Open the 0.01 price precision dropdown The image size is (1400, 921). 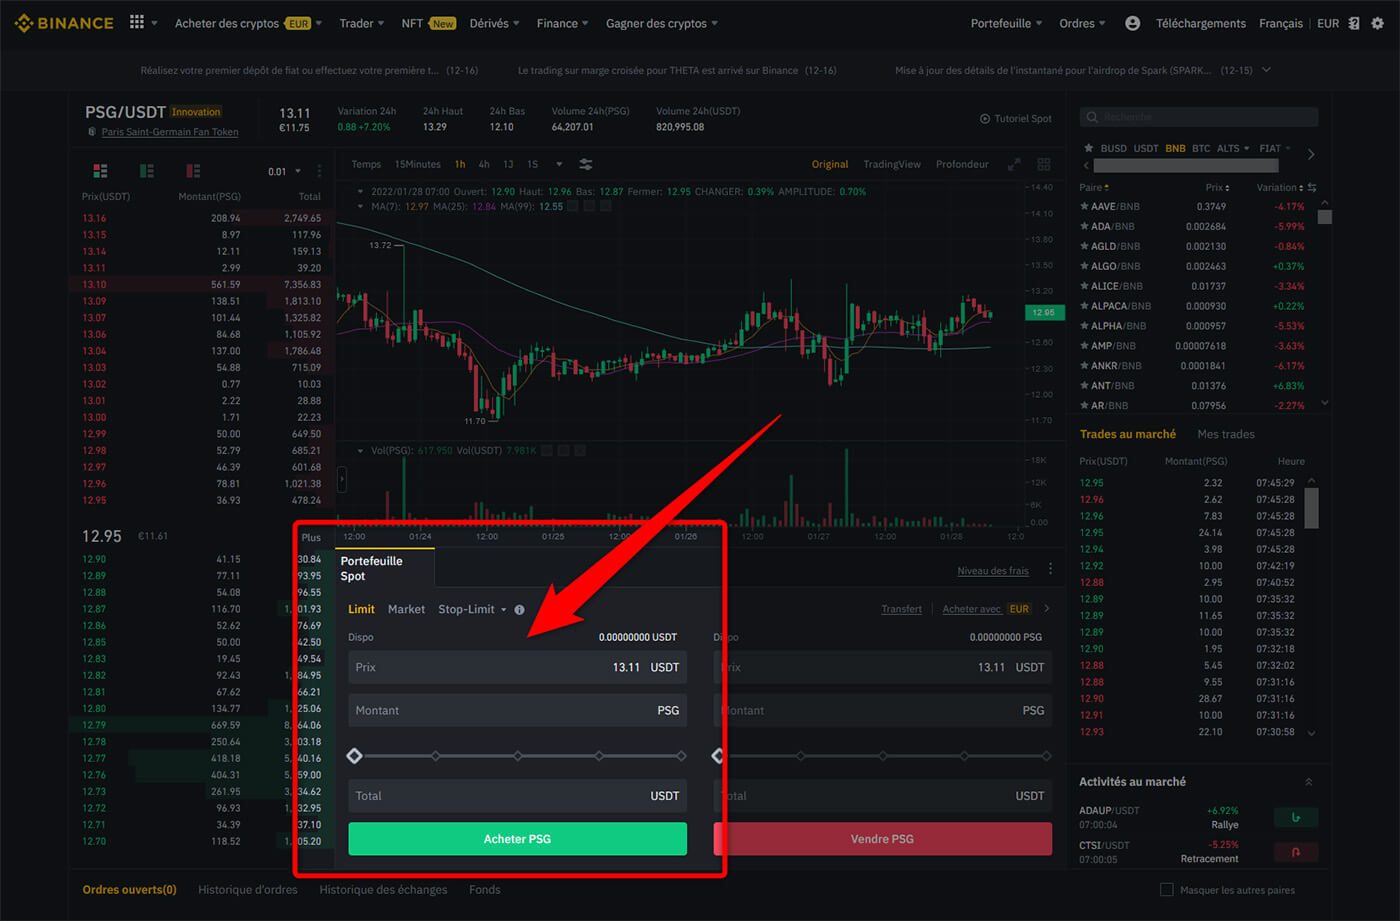point(284,171)
